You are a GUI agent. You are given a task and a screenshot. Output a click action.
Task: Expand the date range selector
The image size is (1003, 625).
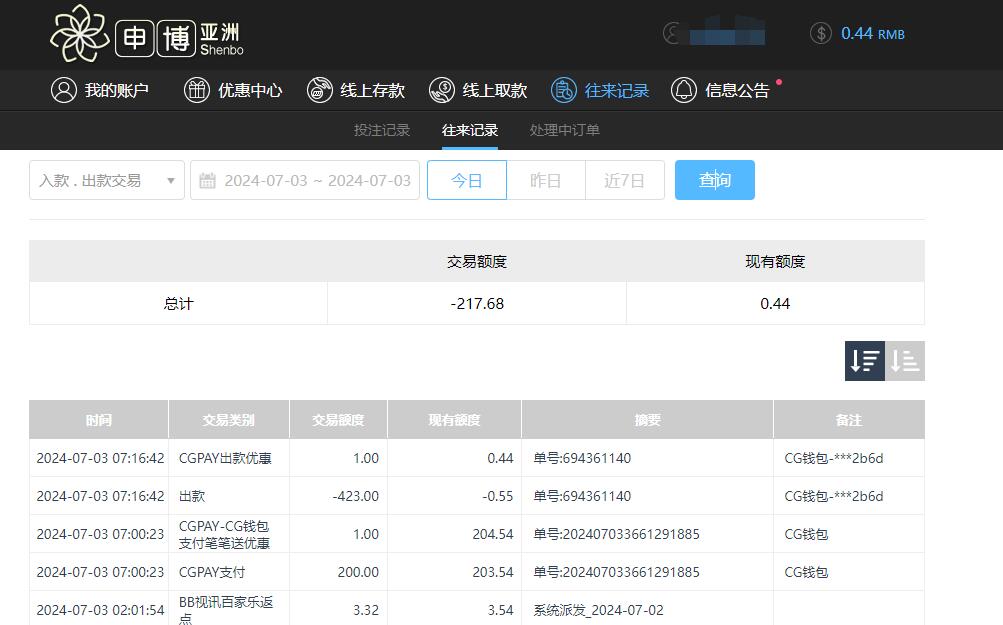(305, 180)
